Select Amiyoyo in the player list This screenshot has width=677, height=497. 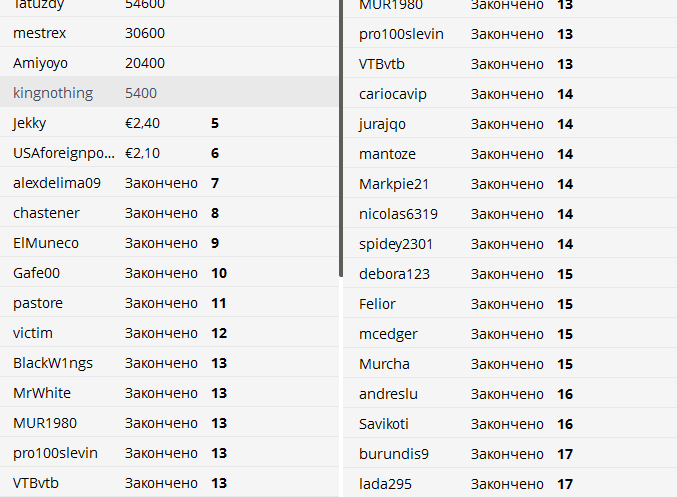(169, 63)
